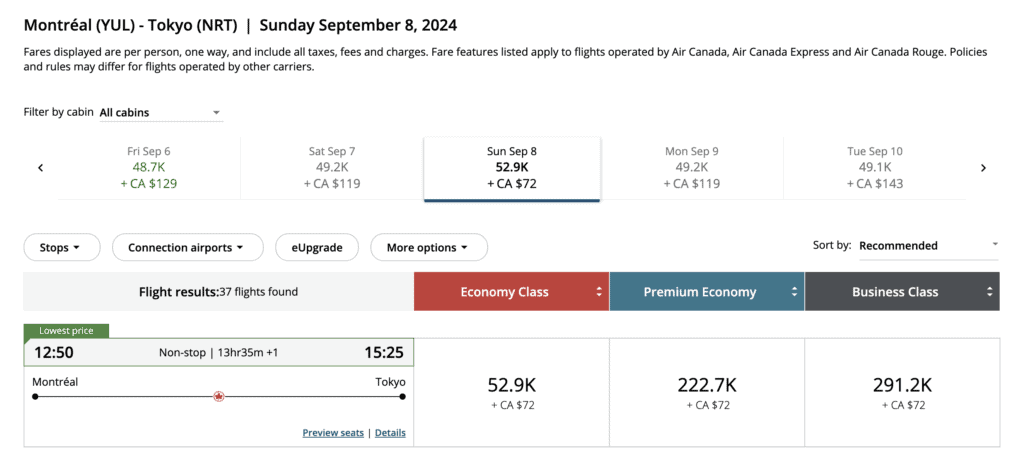
Task: Sort by Business Class price arrows
Action: 989,292
